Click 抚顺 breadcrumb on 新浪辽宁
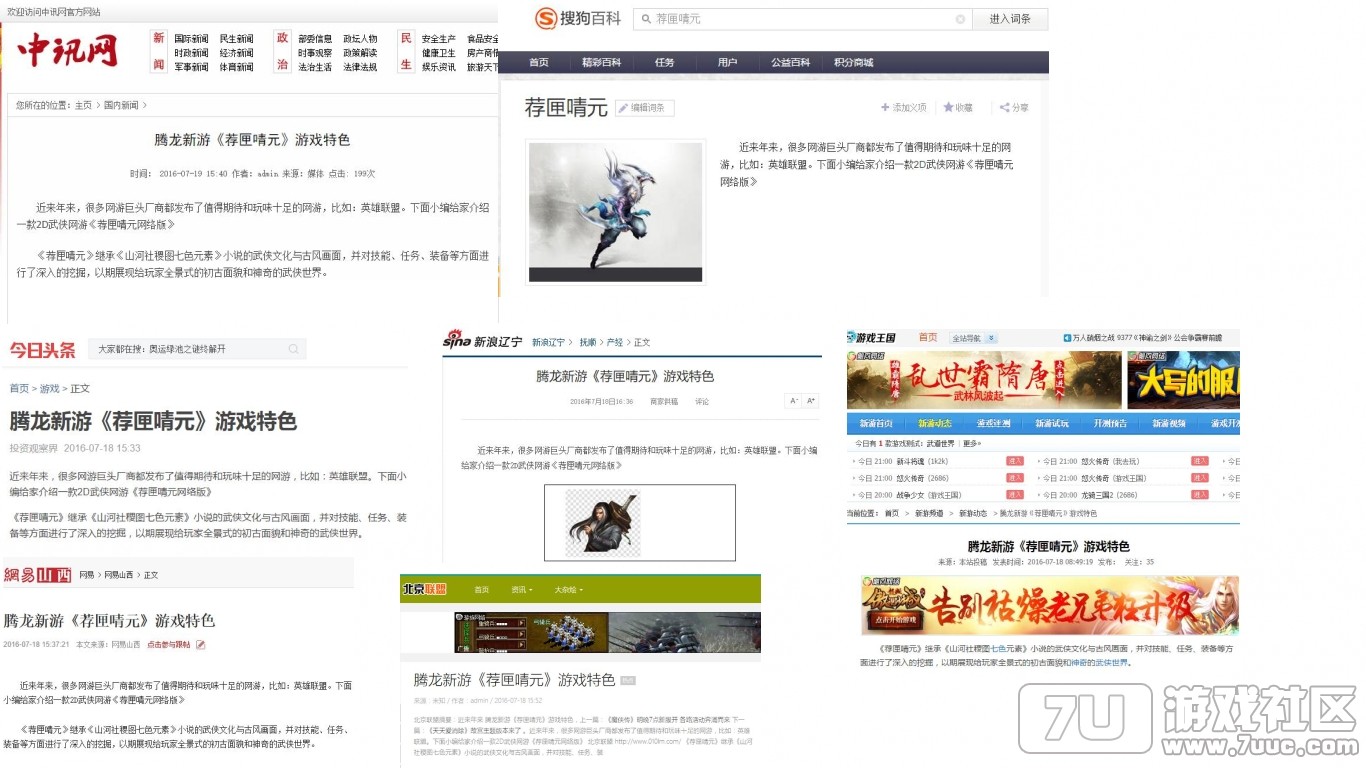Image resolution: width=1366 pixels, height=768 pixels. [589, 342]
